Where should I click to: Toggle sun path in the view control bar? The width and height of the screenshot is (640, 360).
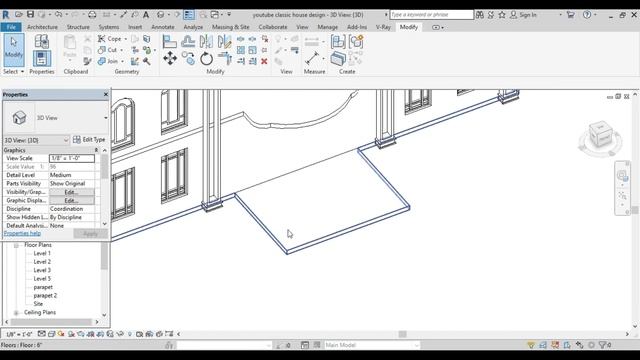(61, 334)
